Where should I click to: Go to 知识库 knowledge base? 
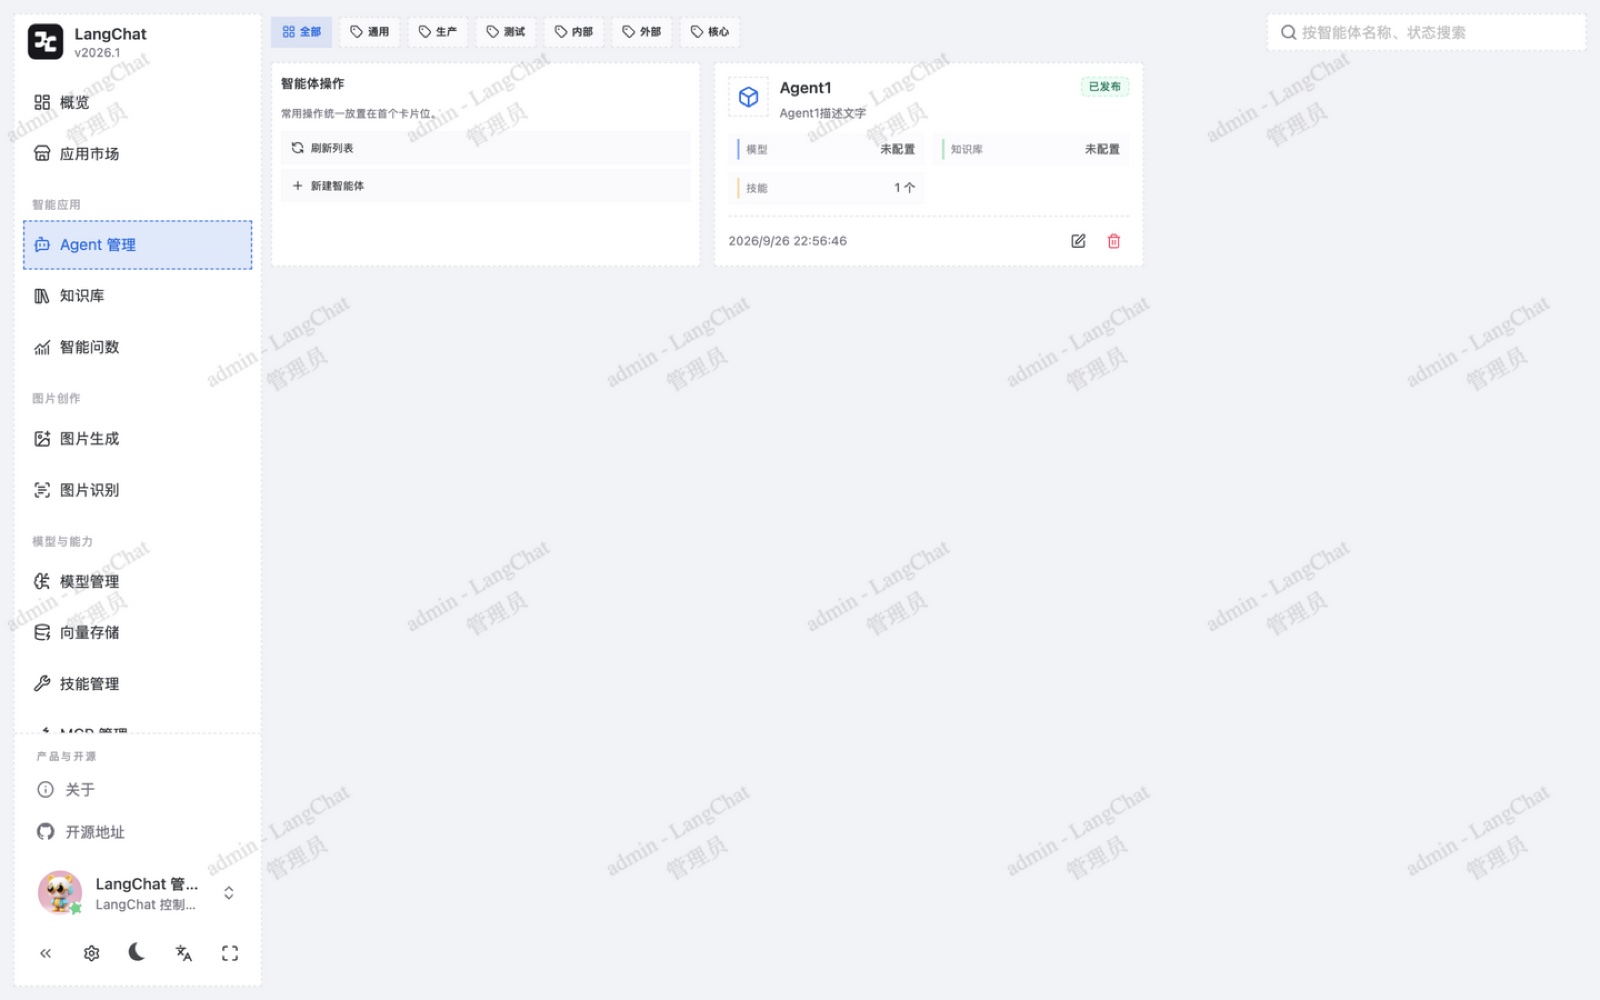pyautogui.click(x=138, y=296)
